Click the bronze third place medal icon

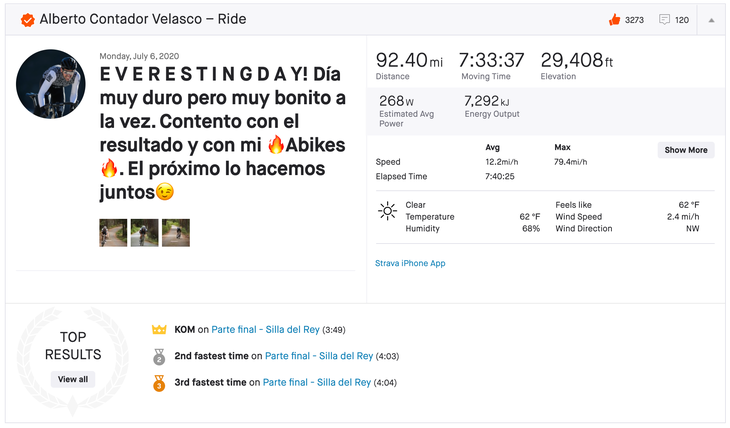point(158,383)
